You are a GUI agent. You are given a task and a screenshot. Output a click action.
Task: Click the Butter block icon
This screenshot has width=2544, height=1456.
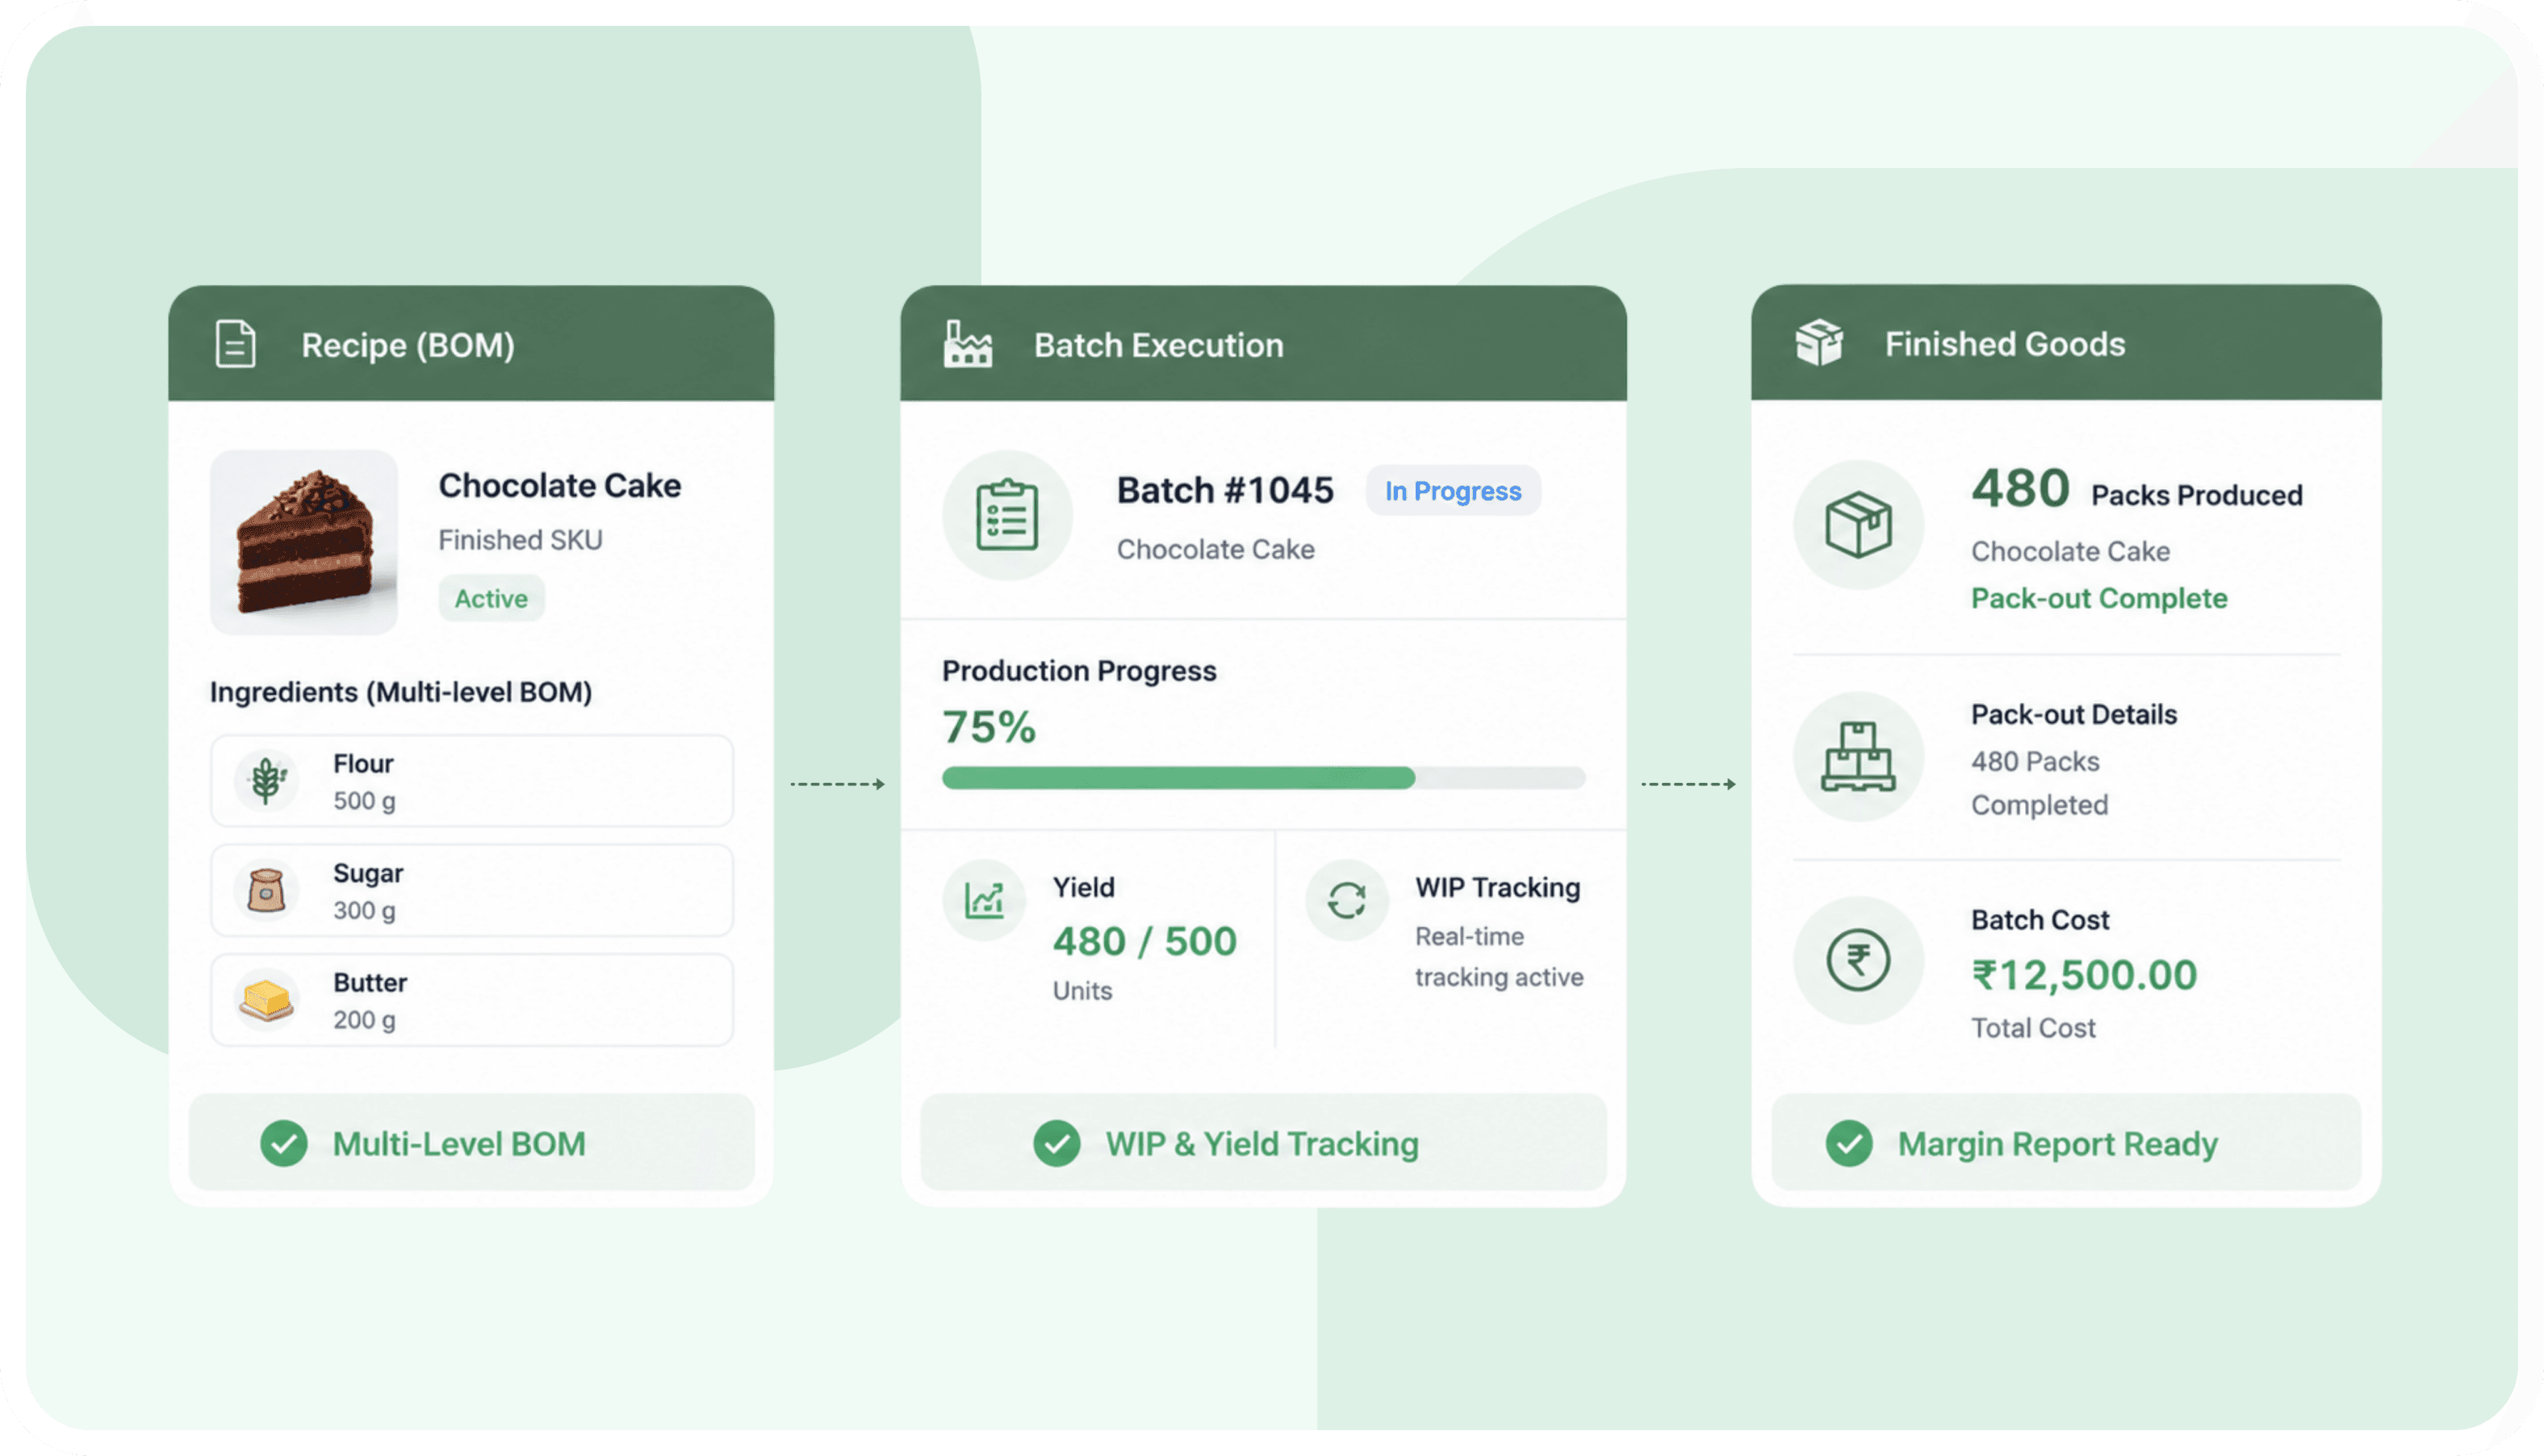click(x=266, y=999)
